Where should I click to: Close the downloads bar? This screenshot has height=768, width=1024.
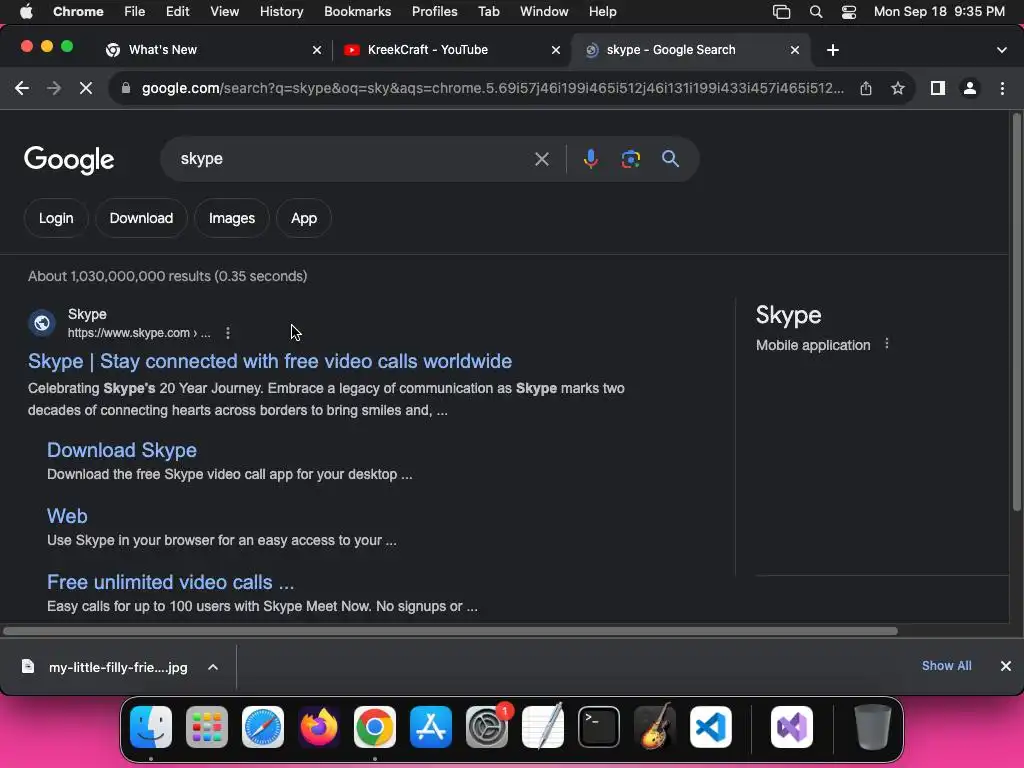tap(1006, 666)
